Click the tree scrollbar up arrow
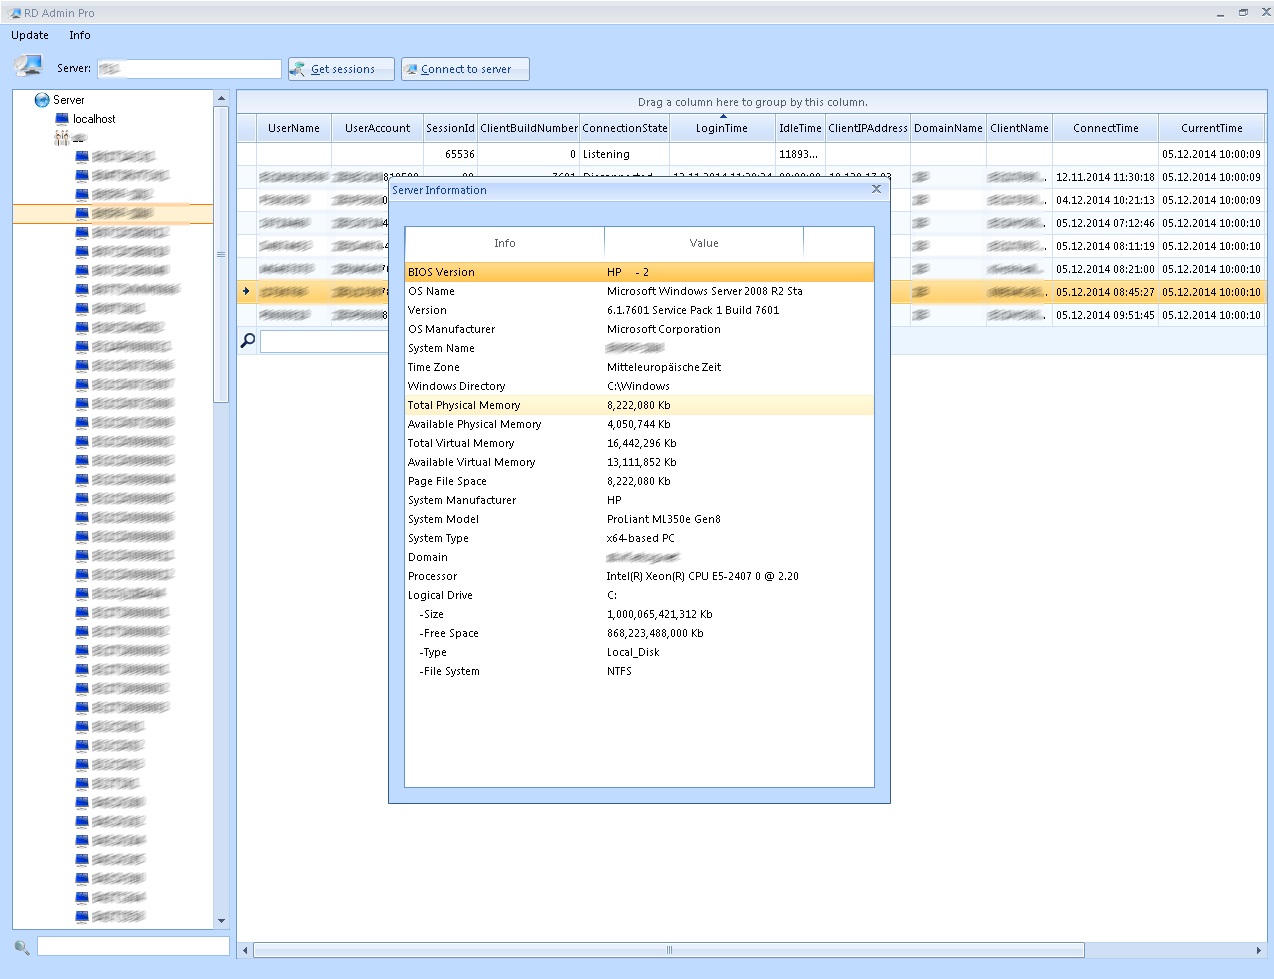This screenshot has width=1274, height=979. 221,99
